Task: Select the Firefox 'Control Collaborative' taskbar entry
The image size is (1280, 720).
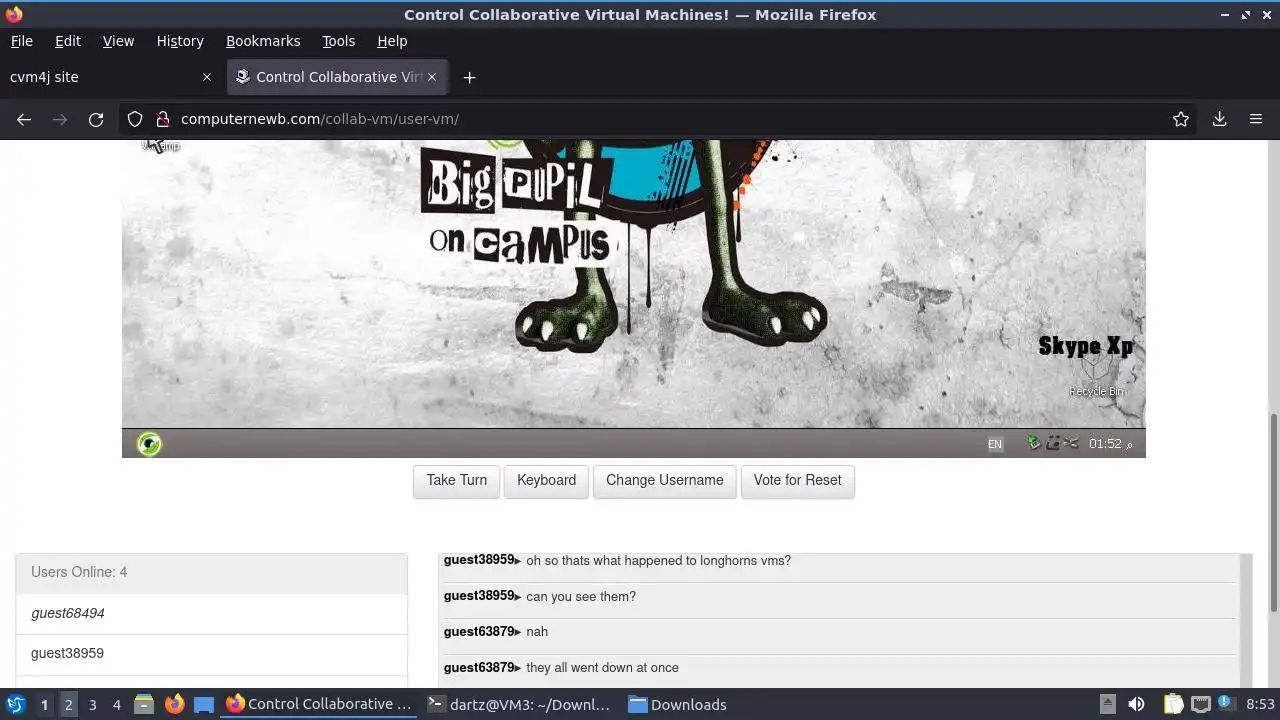Action: pos(318,704)
